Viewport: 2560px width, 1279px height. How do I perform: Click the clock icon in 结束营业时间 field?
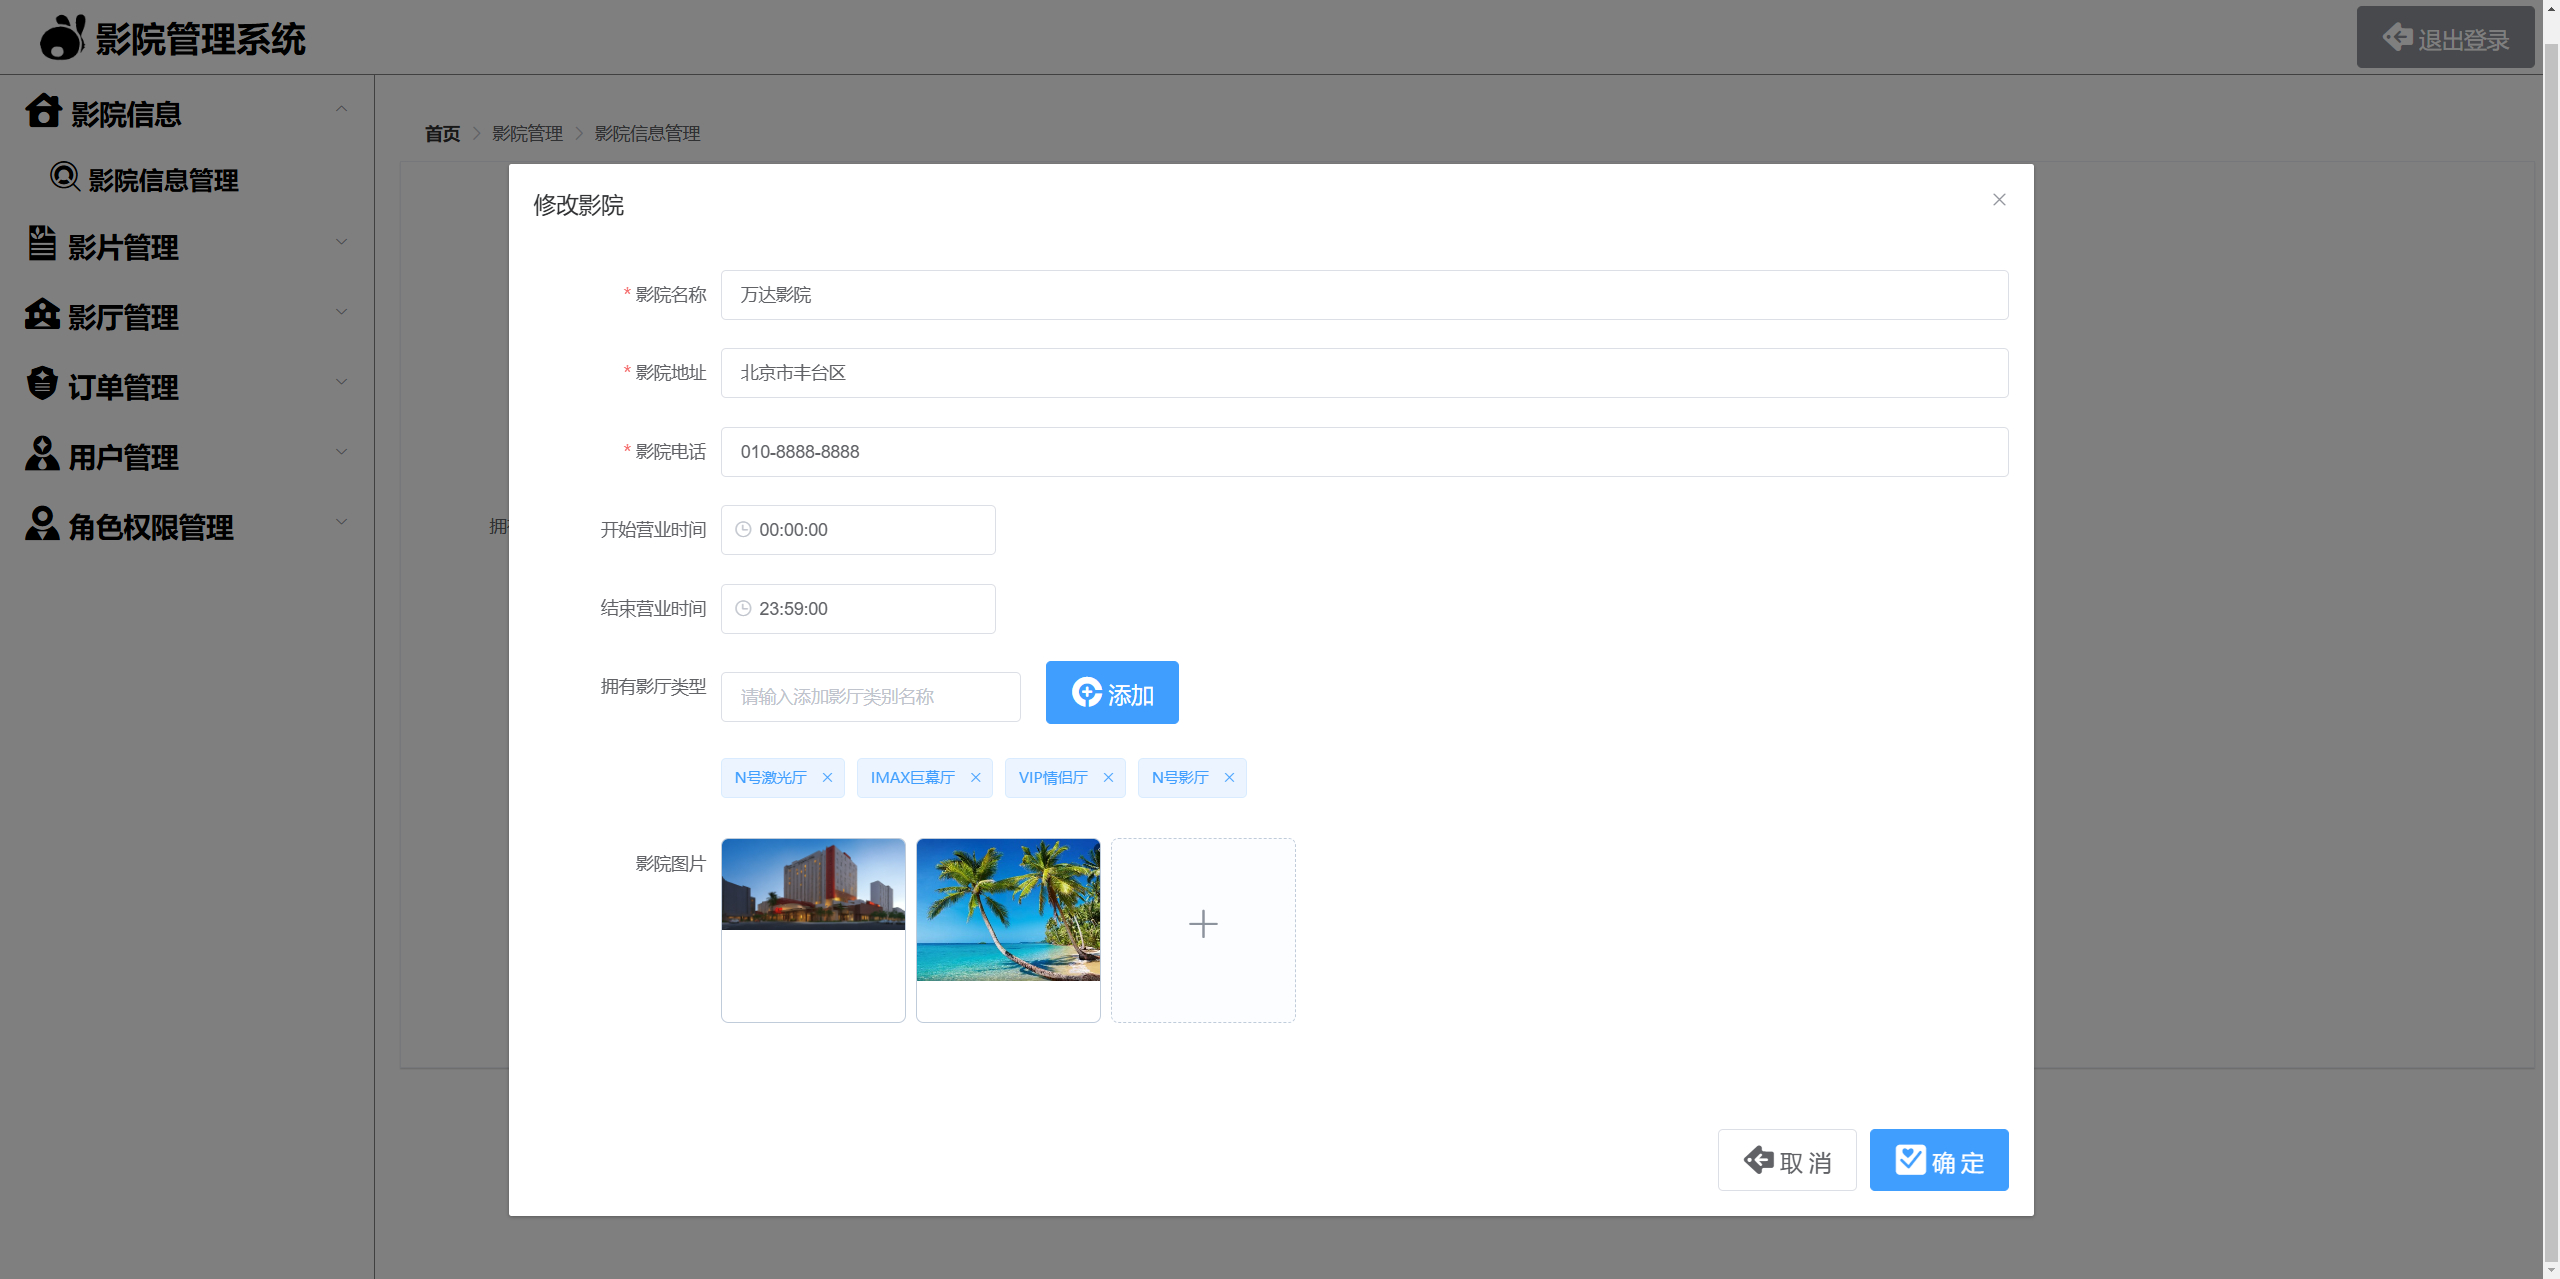(x=743, y=609)
